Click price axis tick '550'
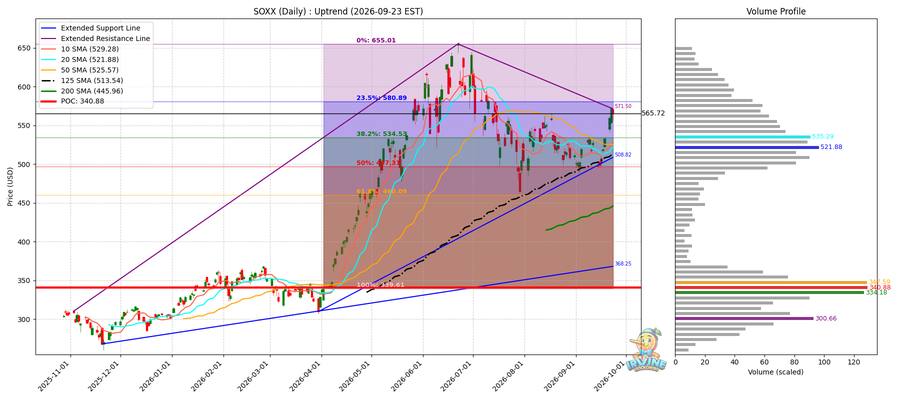This screenshot has height=400, width=900. (x=26, y=126)
